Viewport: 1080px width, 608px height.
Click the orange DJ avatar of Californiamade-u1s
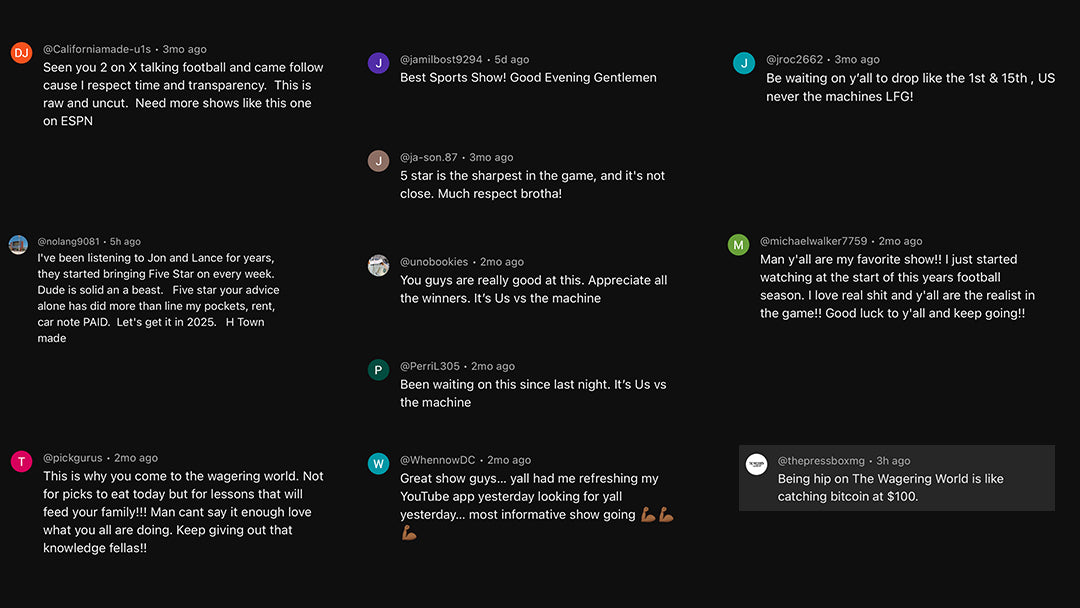pos(21,53)
